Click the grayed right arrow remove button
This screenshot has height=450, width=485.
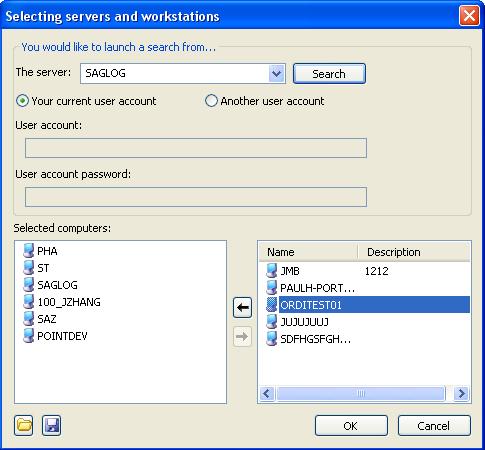pyautogui.click(x=242, y=337)
